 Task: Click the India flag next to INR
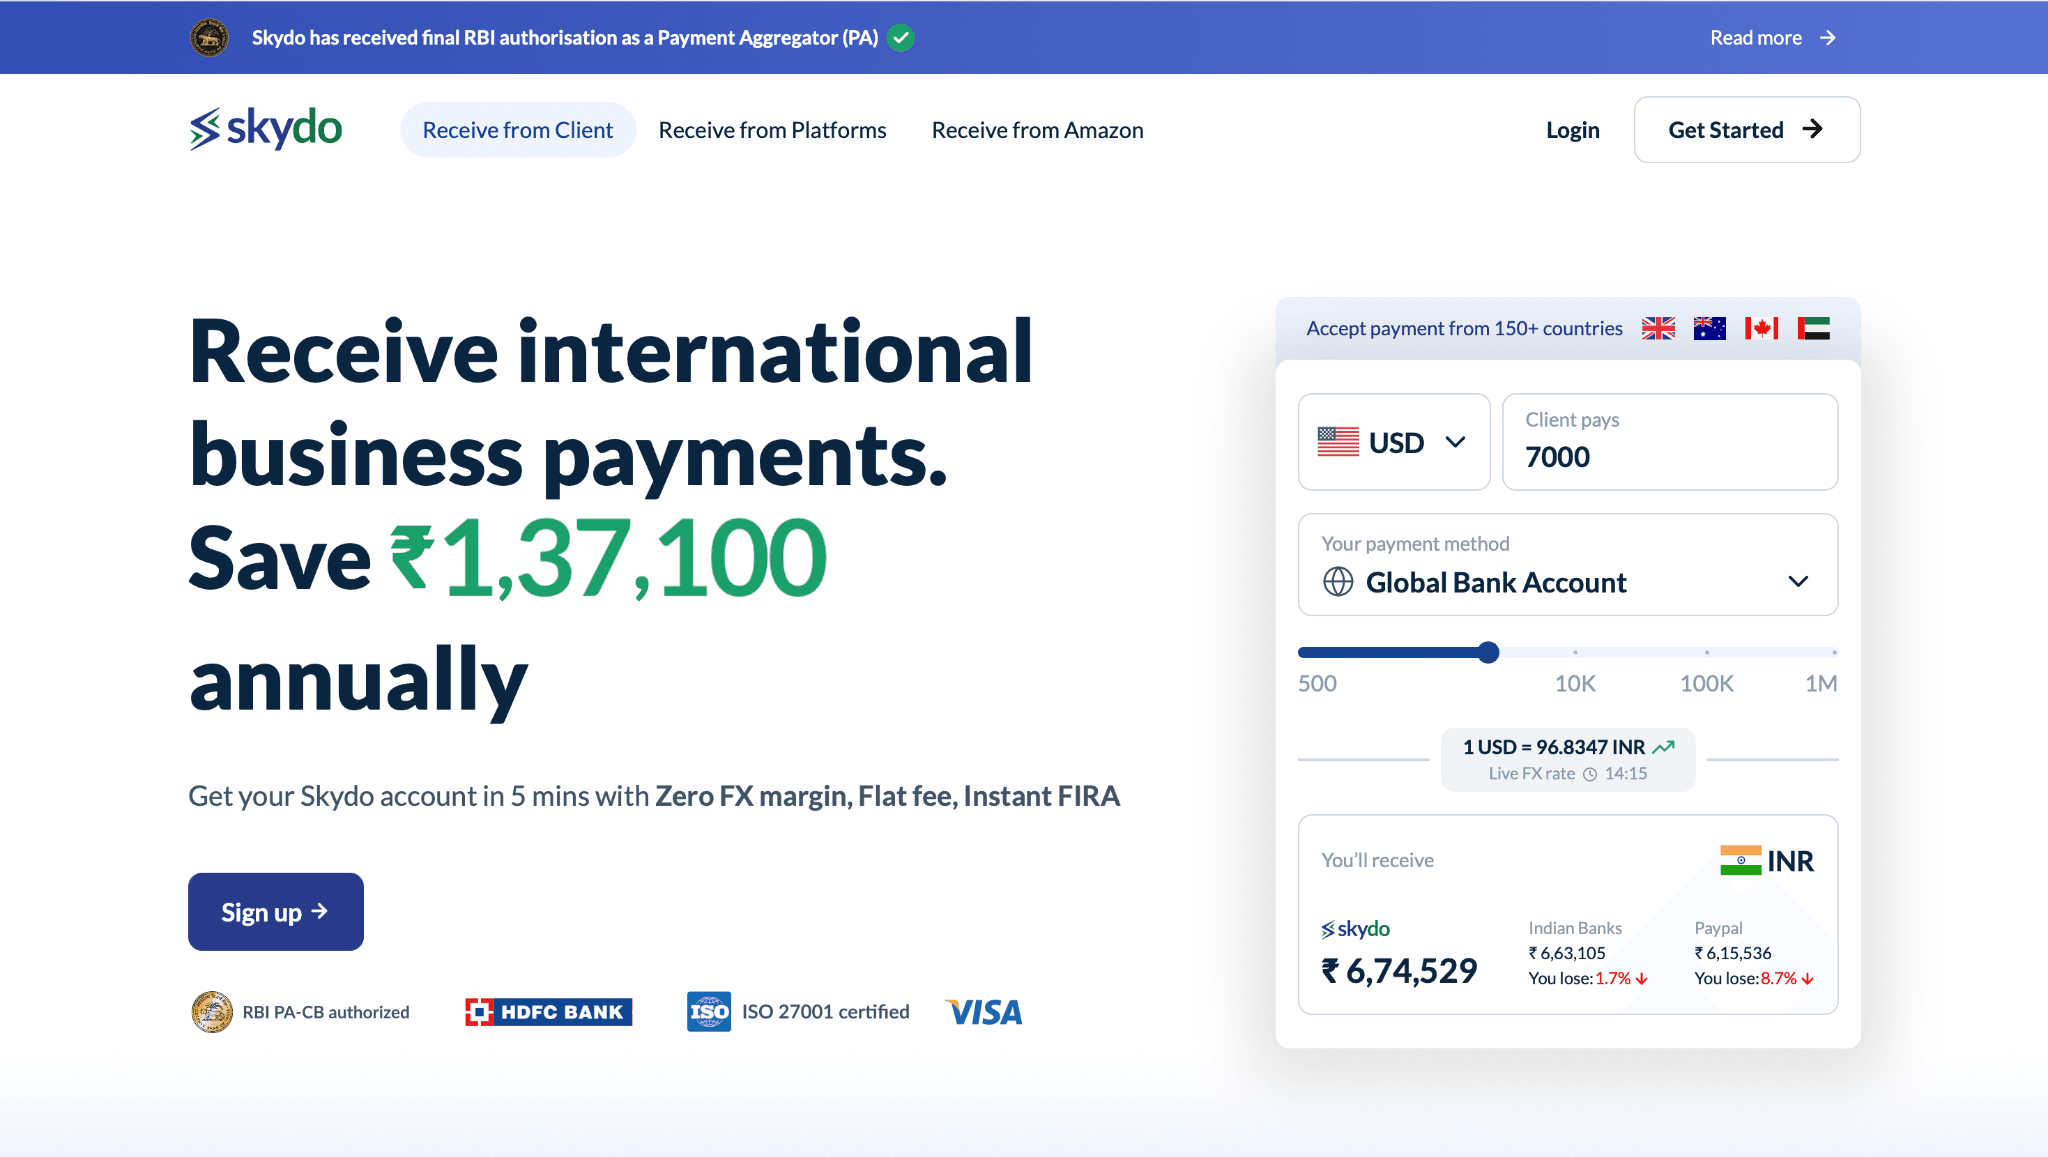1741,860
